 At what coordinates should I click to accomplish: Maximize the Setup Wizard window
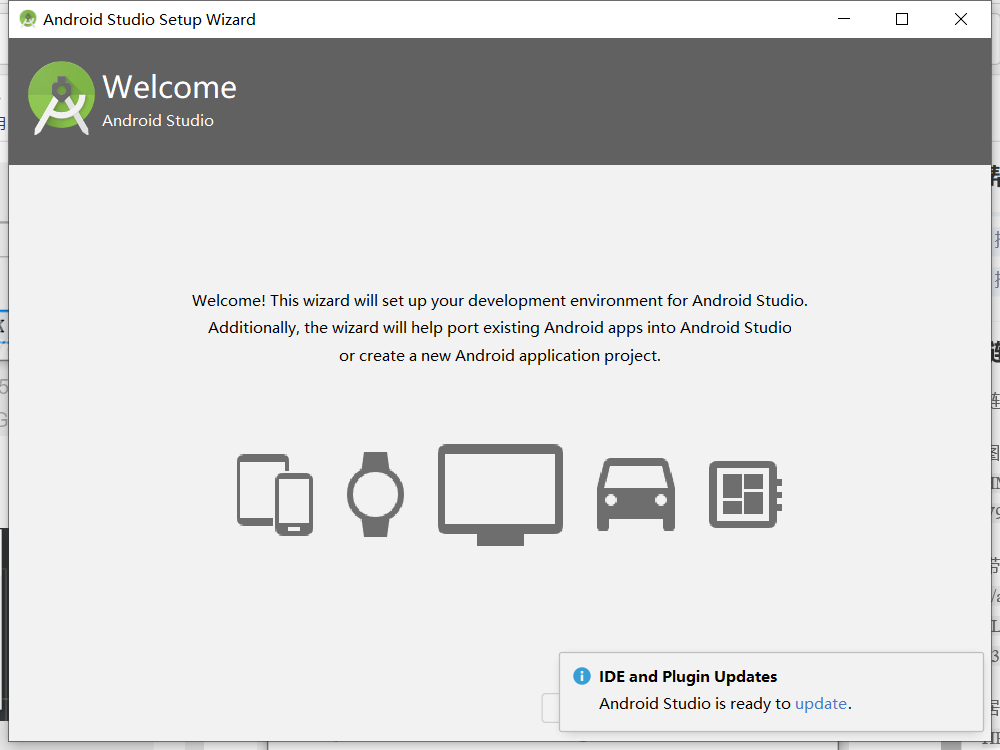(902, 19)
